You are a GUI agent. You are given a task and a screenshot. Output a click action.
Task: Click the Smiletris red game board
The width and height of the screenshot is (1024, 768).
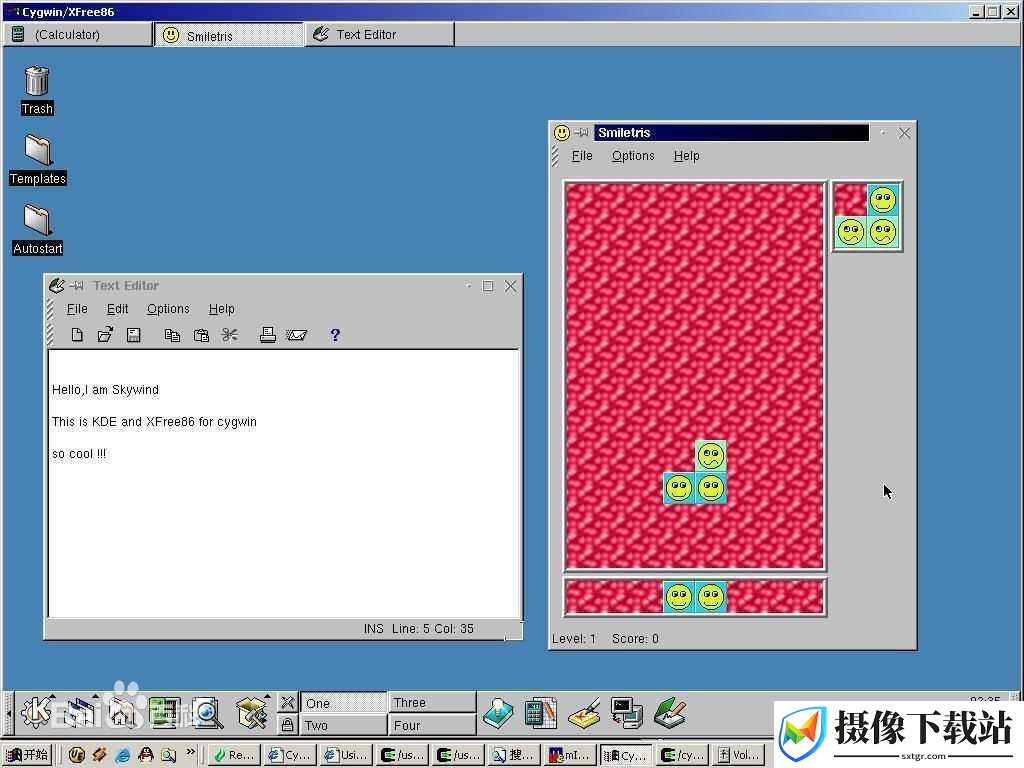pos(695,377)
